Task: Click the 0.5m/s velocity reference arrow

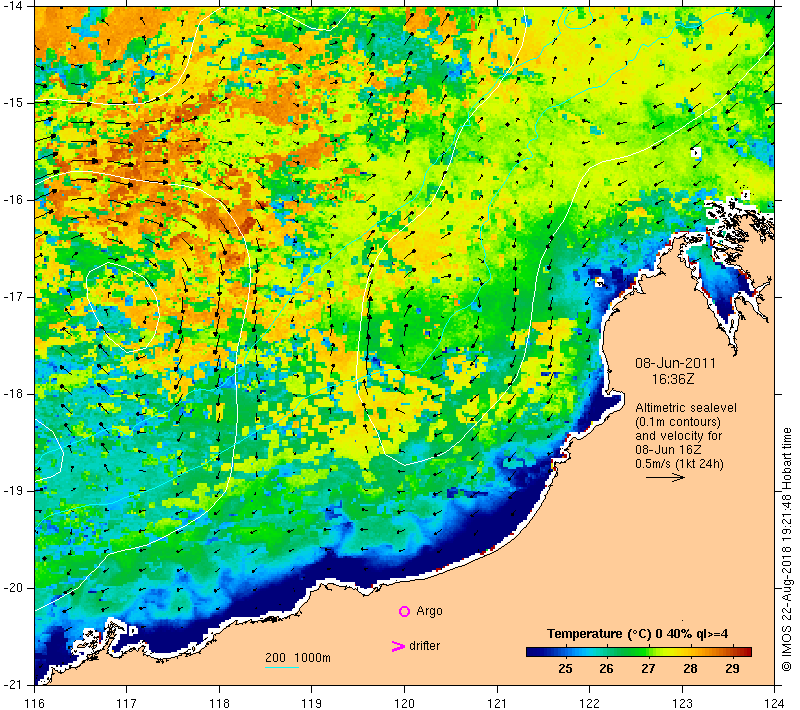Action: coord(665,477)
